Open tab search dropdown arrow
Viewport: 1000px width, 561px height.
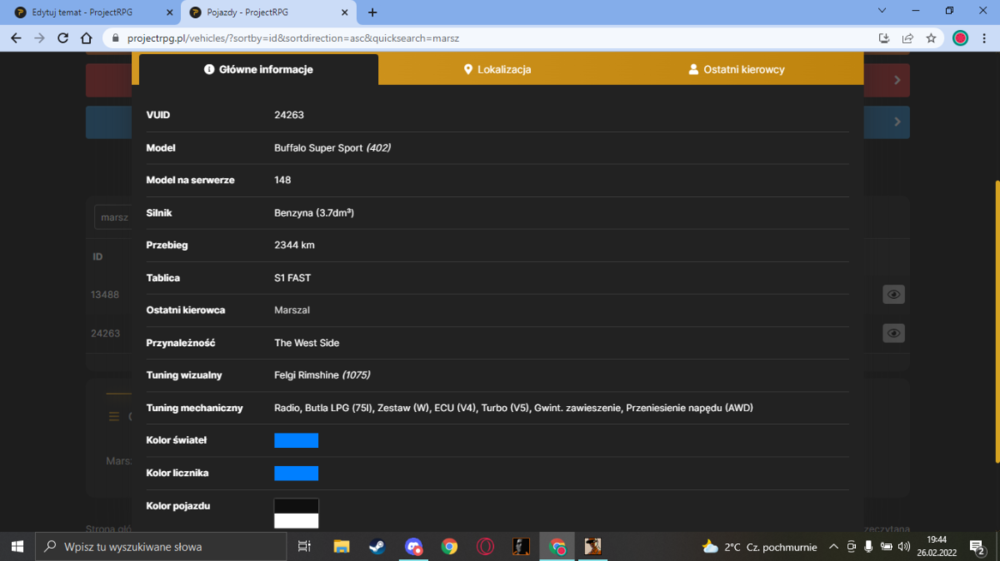[x=882, y=11]
